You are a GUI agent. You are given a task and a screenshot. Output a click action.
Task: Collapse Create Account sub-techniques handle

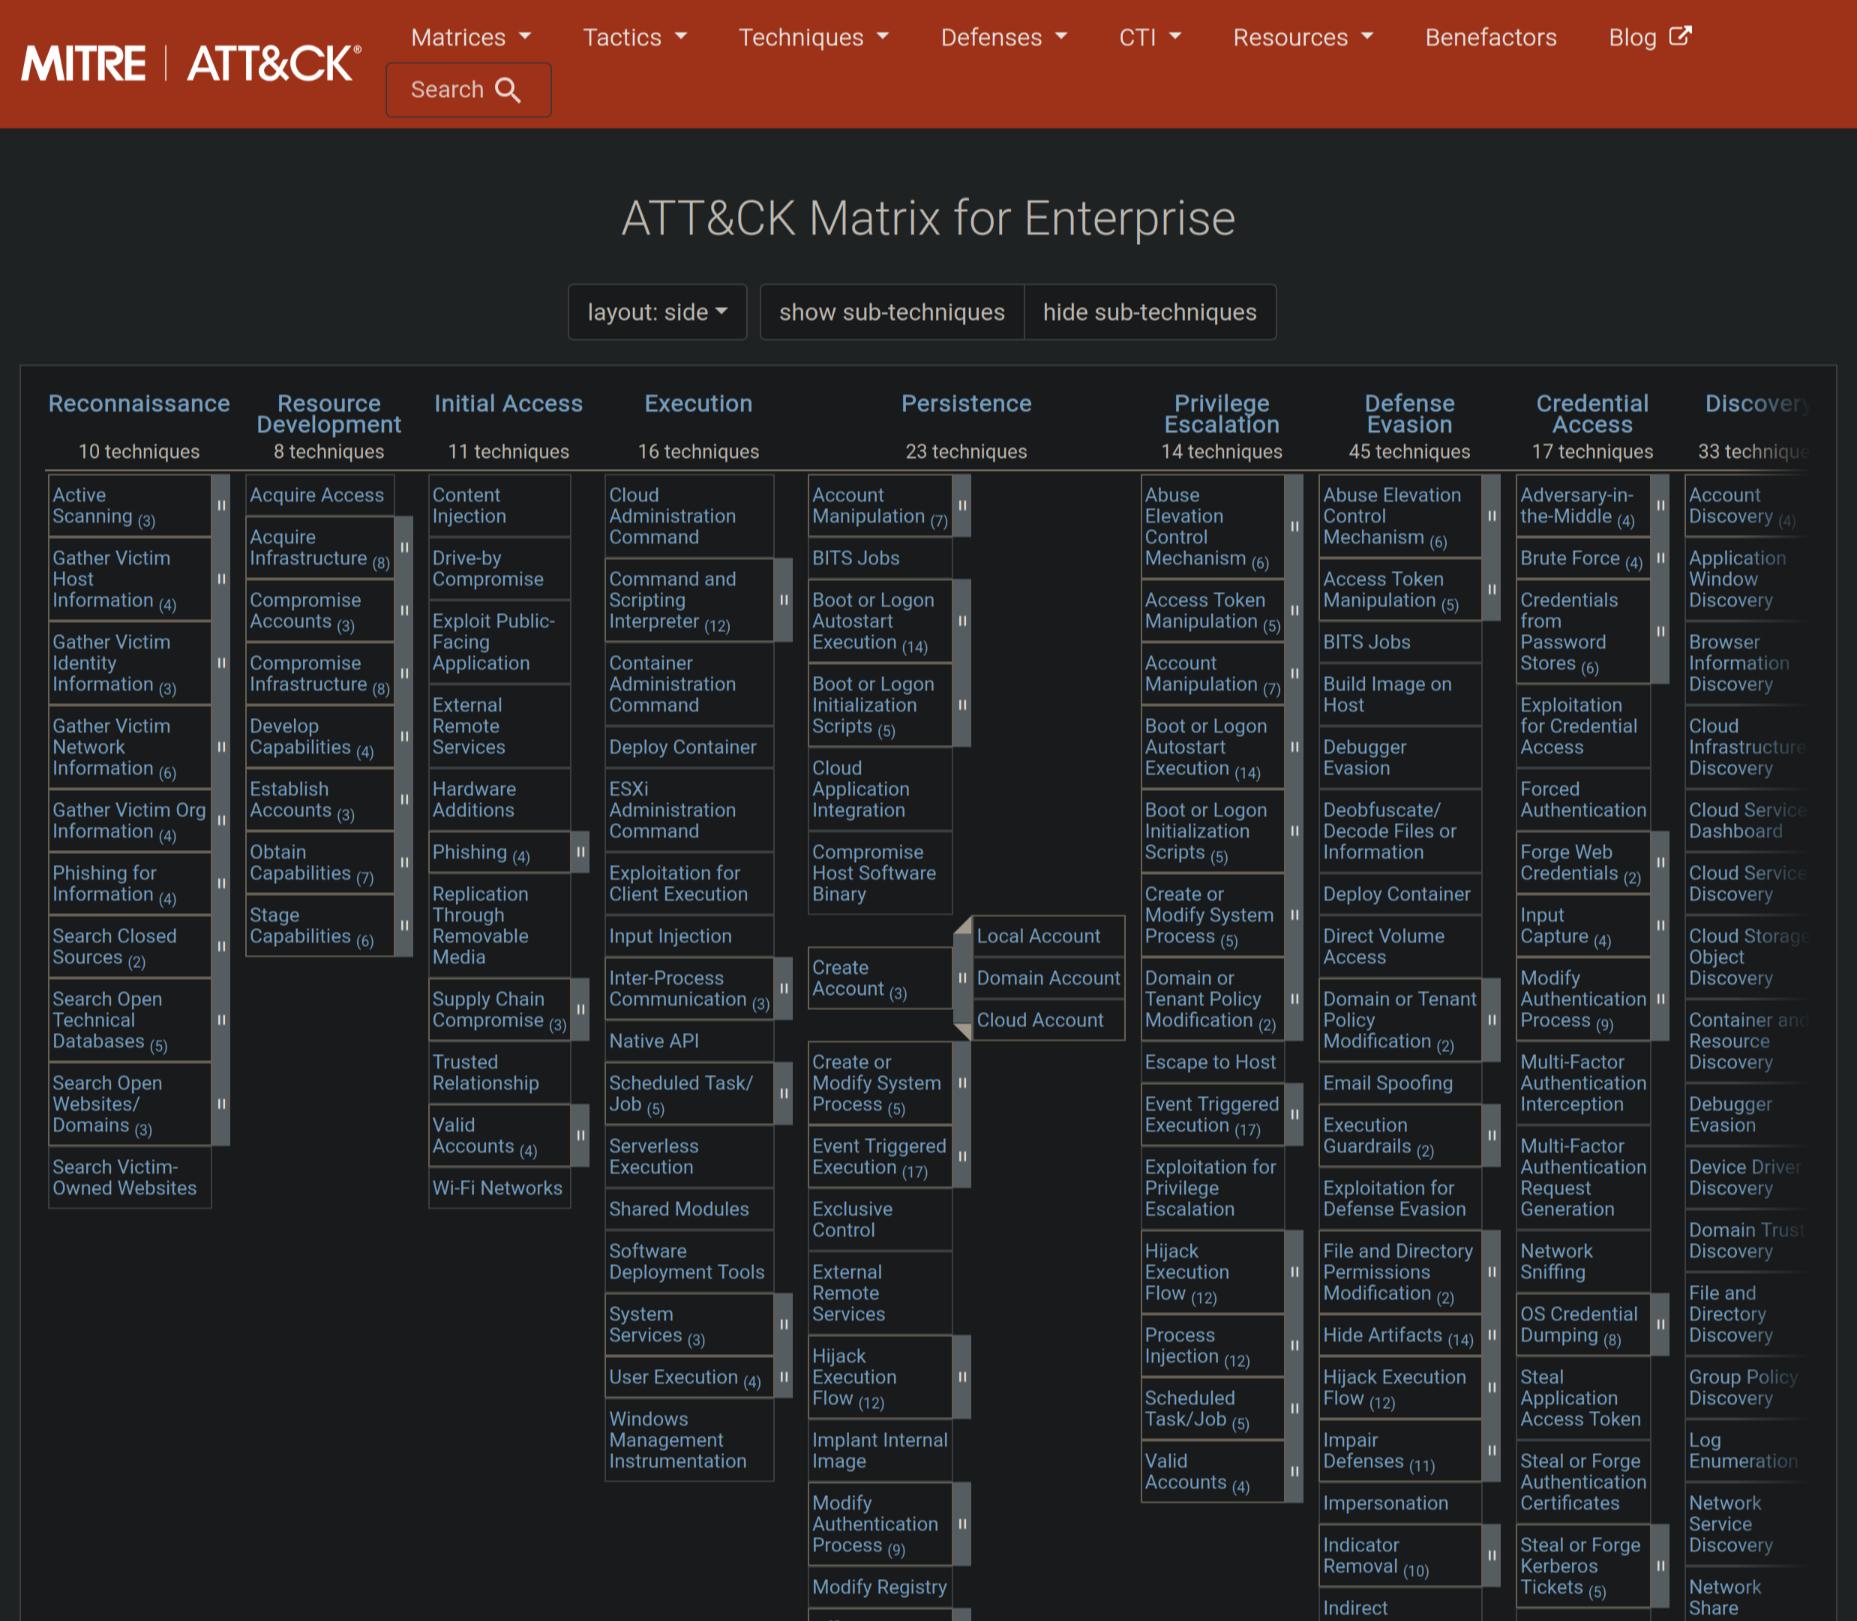pos(962,978)
